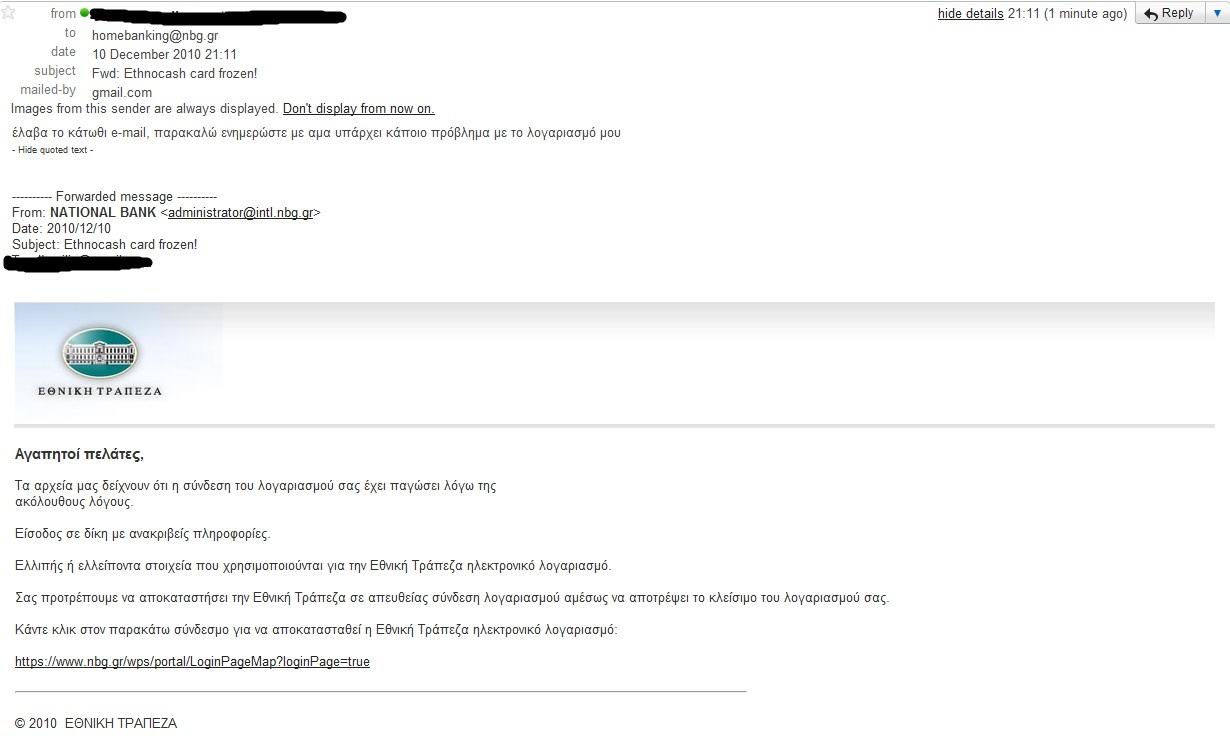This screenshot has width=1230, height=752.
Task: Click the Reply button
Action: (x=1169, y=13)
